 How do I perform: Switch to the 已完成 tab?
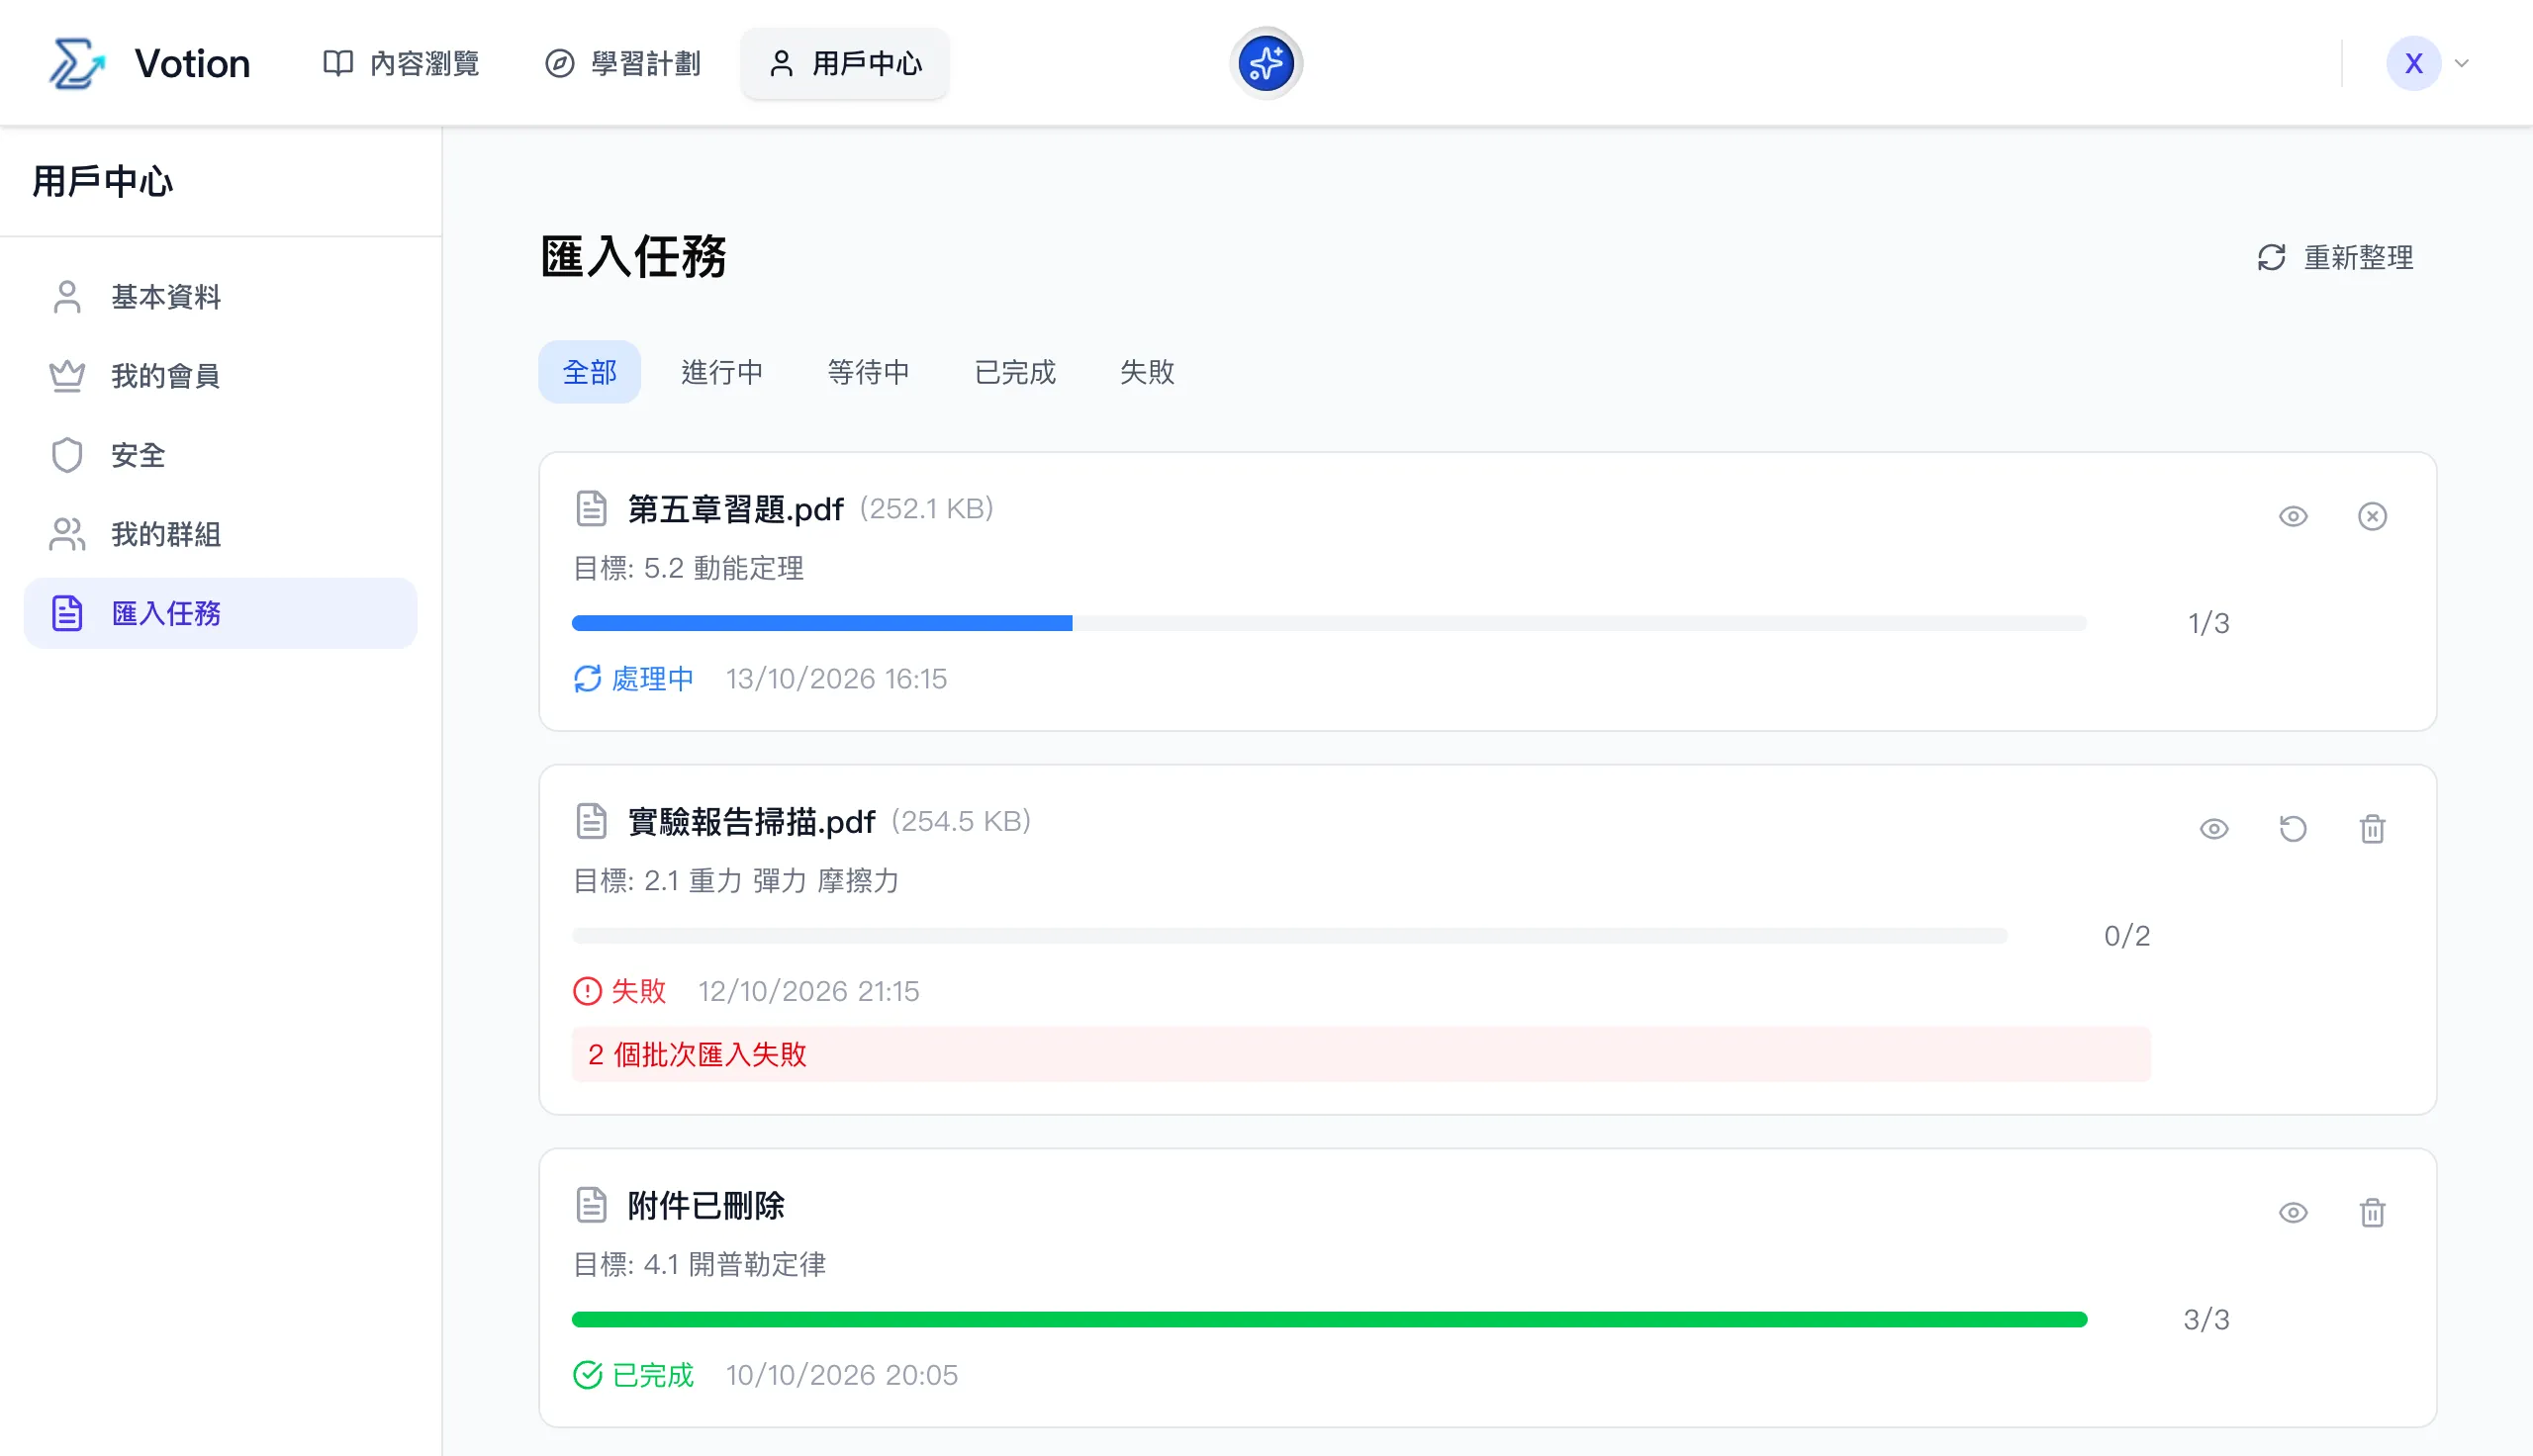pos(1015,372)
